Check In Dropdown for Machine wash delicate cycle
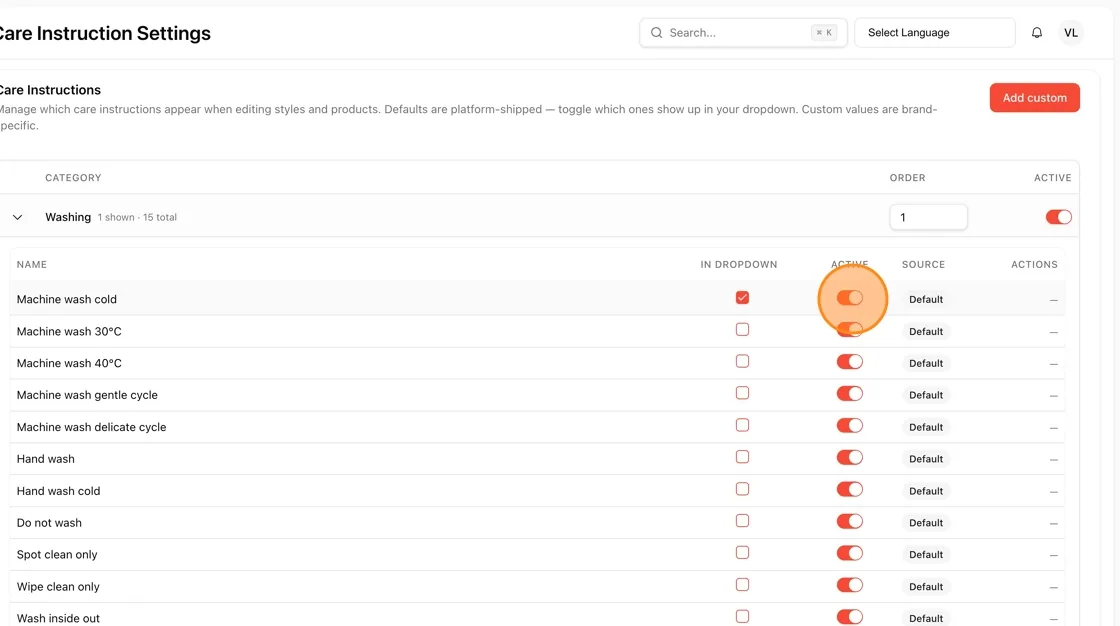The height and width of the screenshot is (626, 1120). pyautogui.click(x=742, y=425)
